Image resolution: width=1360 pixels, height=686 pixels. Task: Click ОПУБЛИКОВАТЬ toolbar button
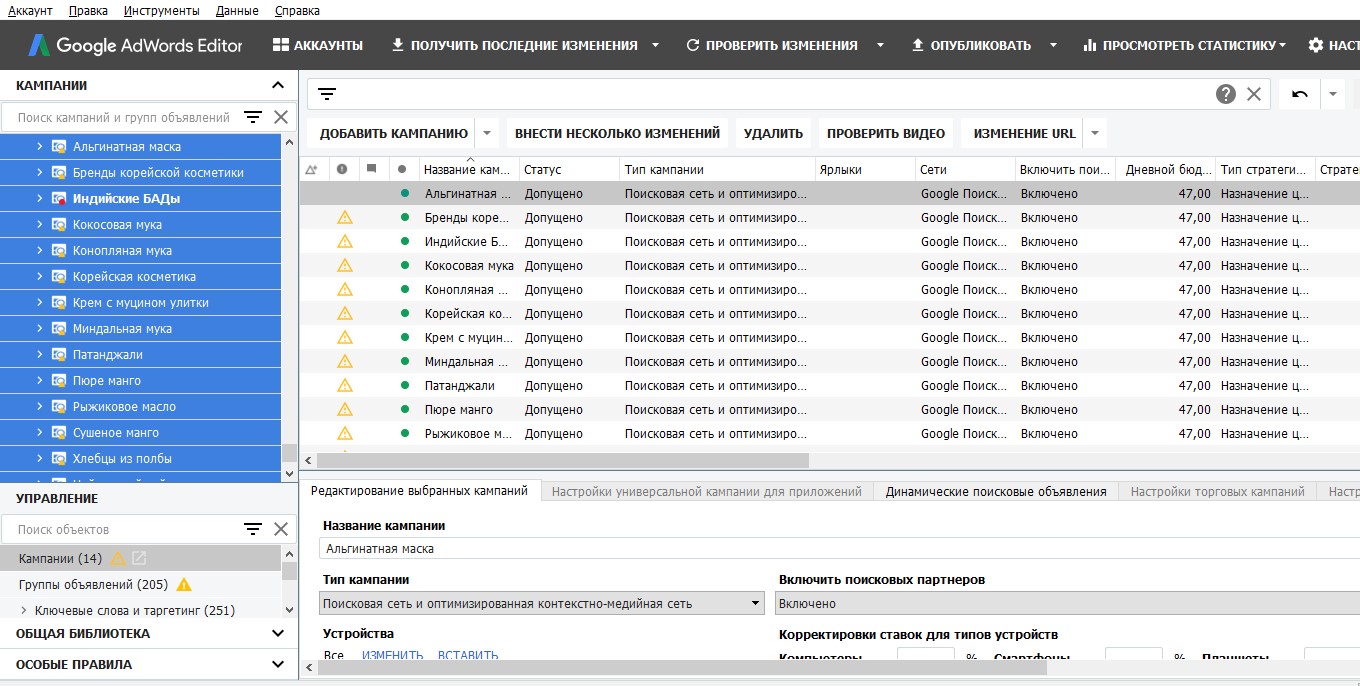(x=971, y=45)
